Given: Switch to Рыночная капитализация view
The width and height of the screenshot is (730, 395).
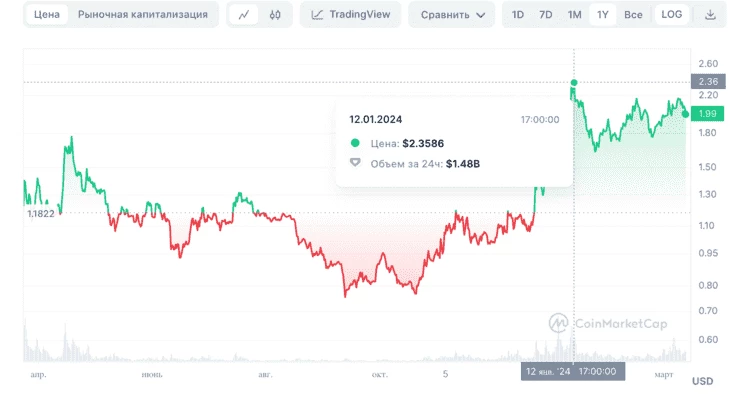Looking at the screenshot, I should 142,14.
